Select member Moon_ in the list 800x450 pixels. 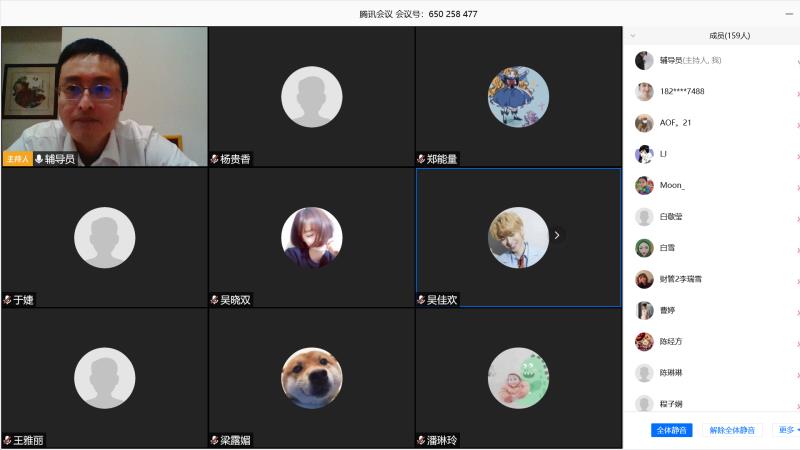pos(712,185)
